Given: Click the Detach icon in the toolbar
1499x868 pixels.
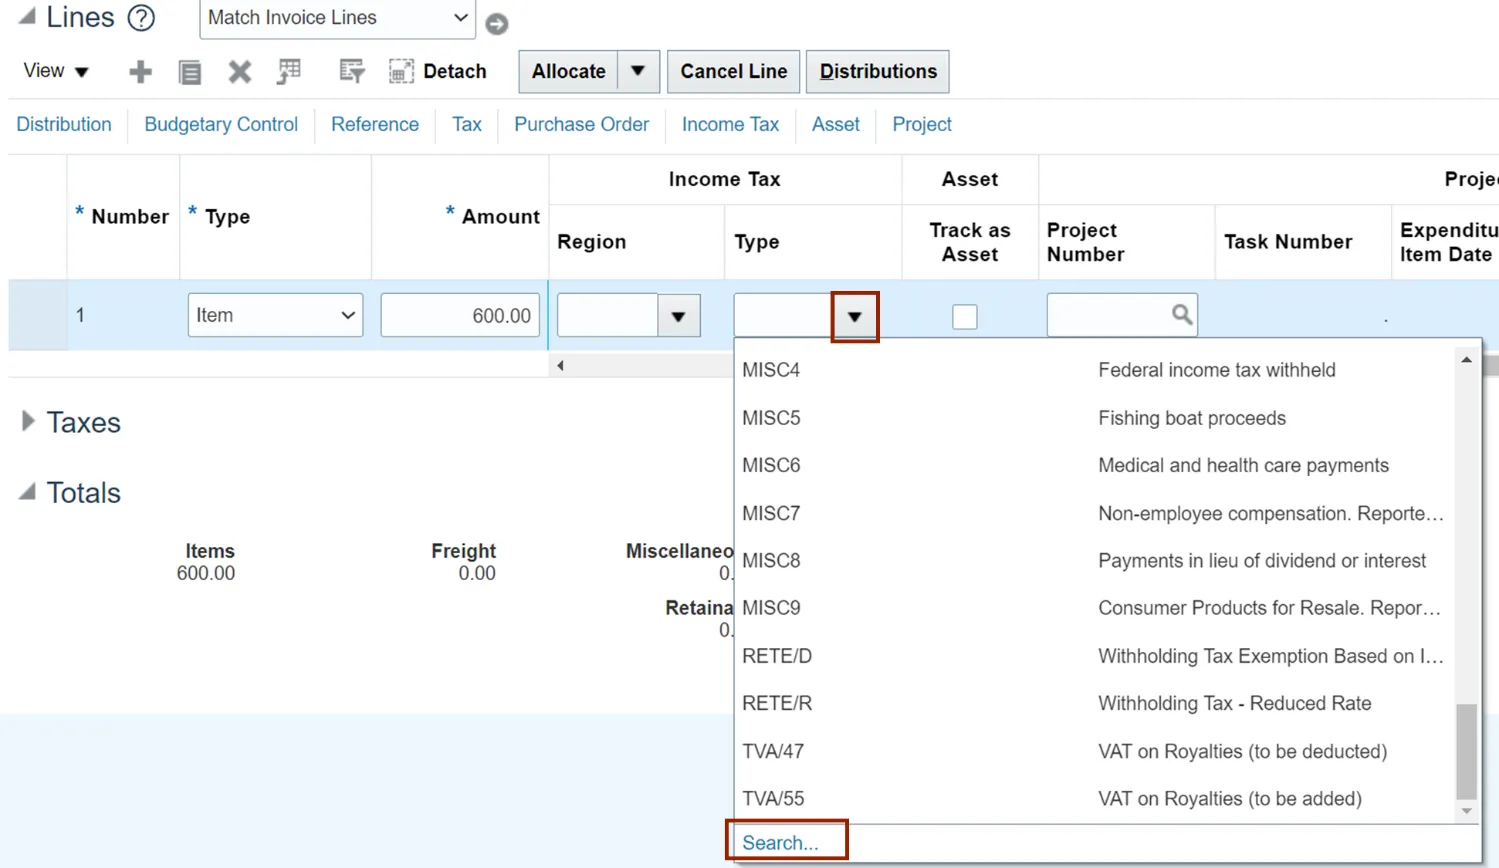Looking at the screenshot, I should click(401, 72).
